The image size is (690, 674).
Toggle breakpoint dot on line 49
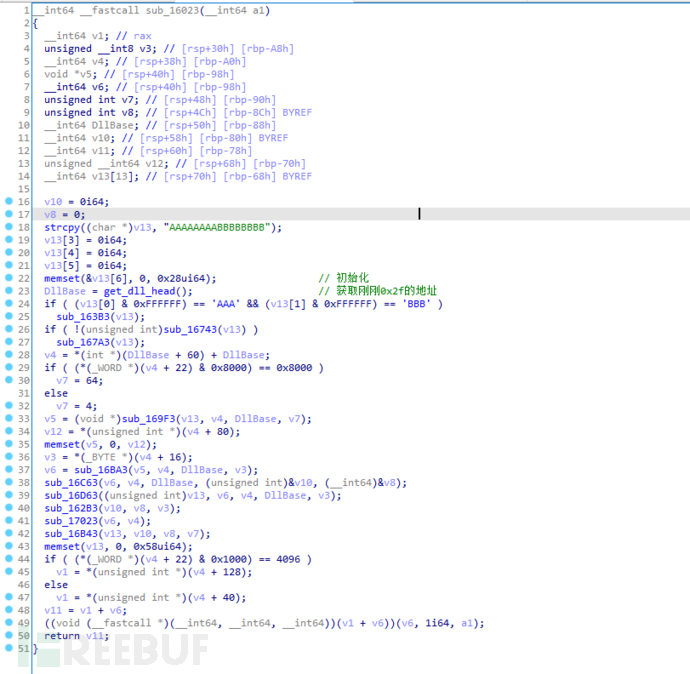(9, 622)
